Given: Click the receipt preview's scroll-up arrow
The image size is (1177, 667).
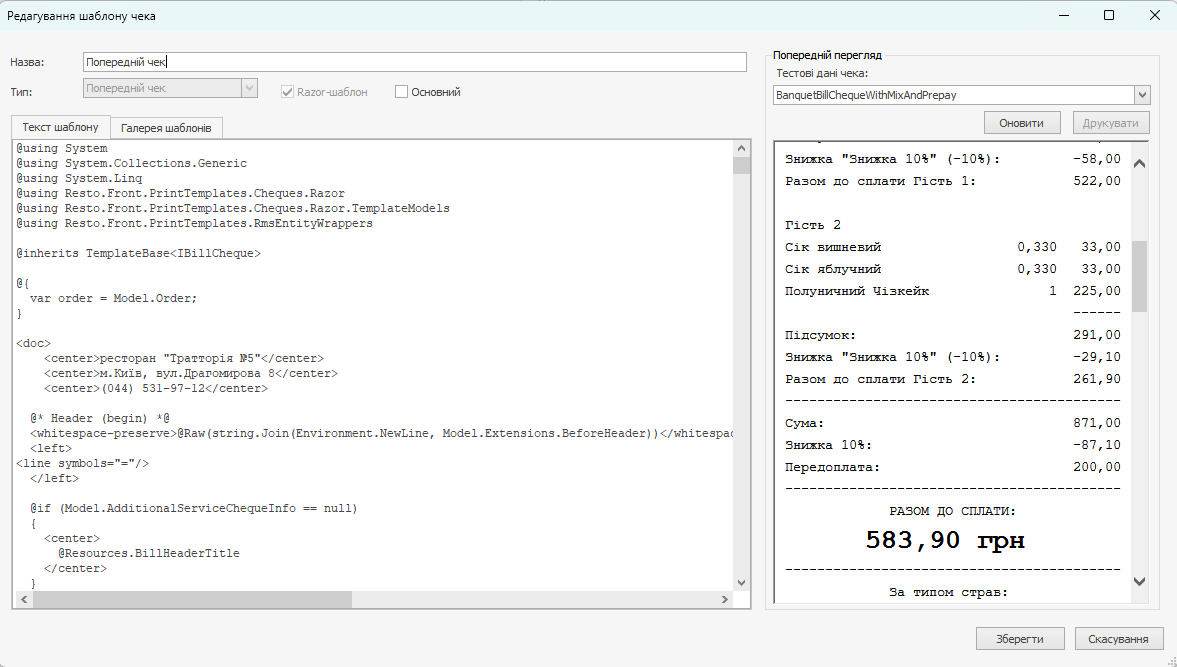Looking at the screenshot, I should pos(1139,164).
